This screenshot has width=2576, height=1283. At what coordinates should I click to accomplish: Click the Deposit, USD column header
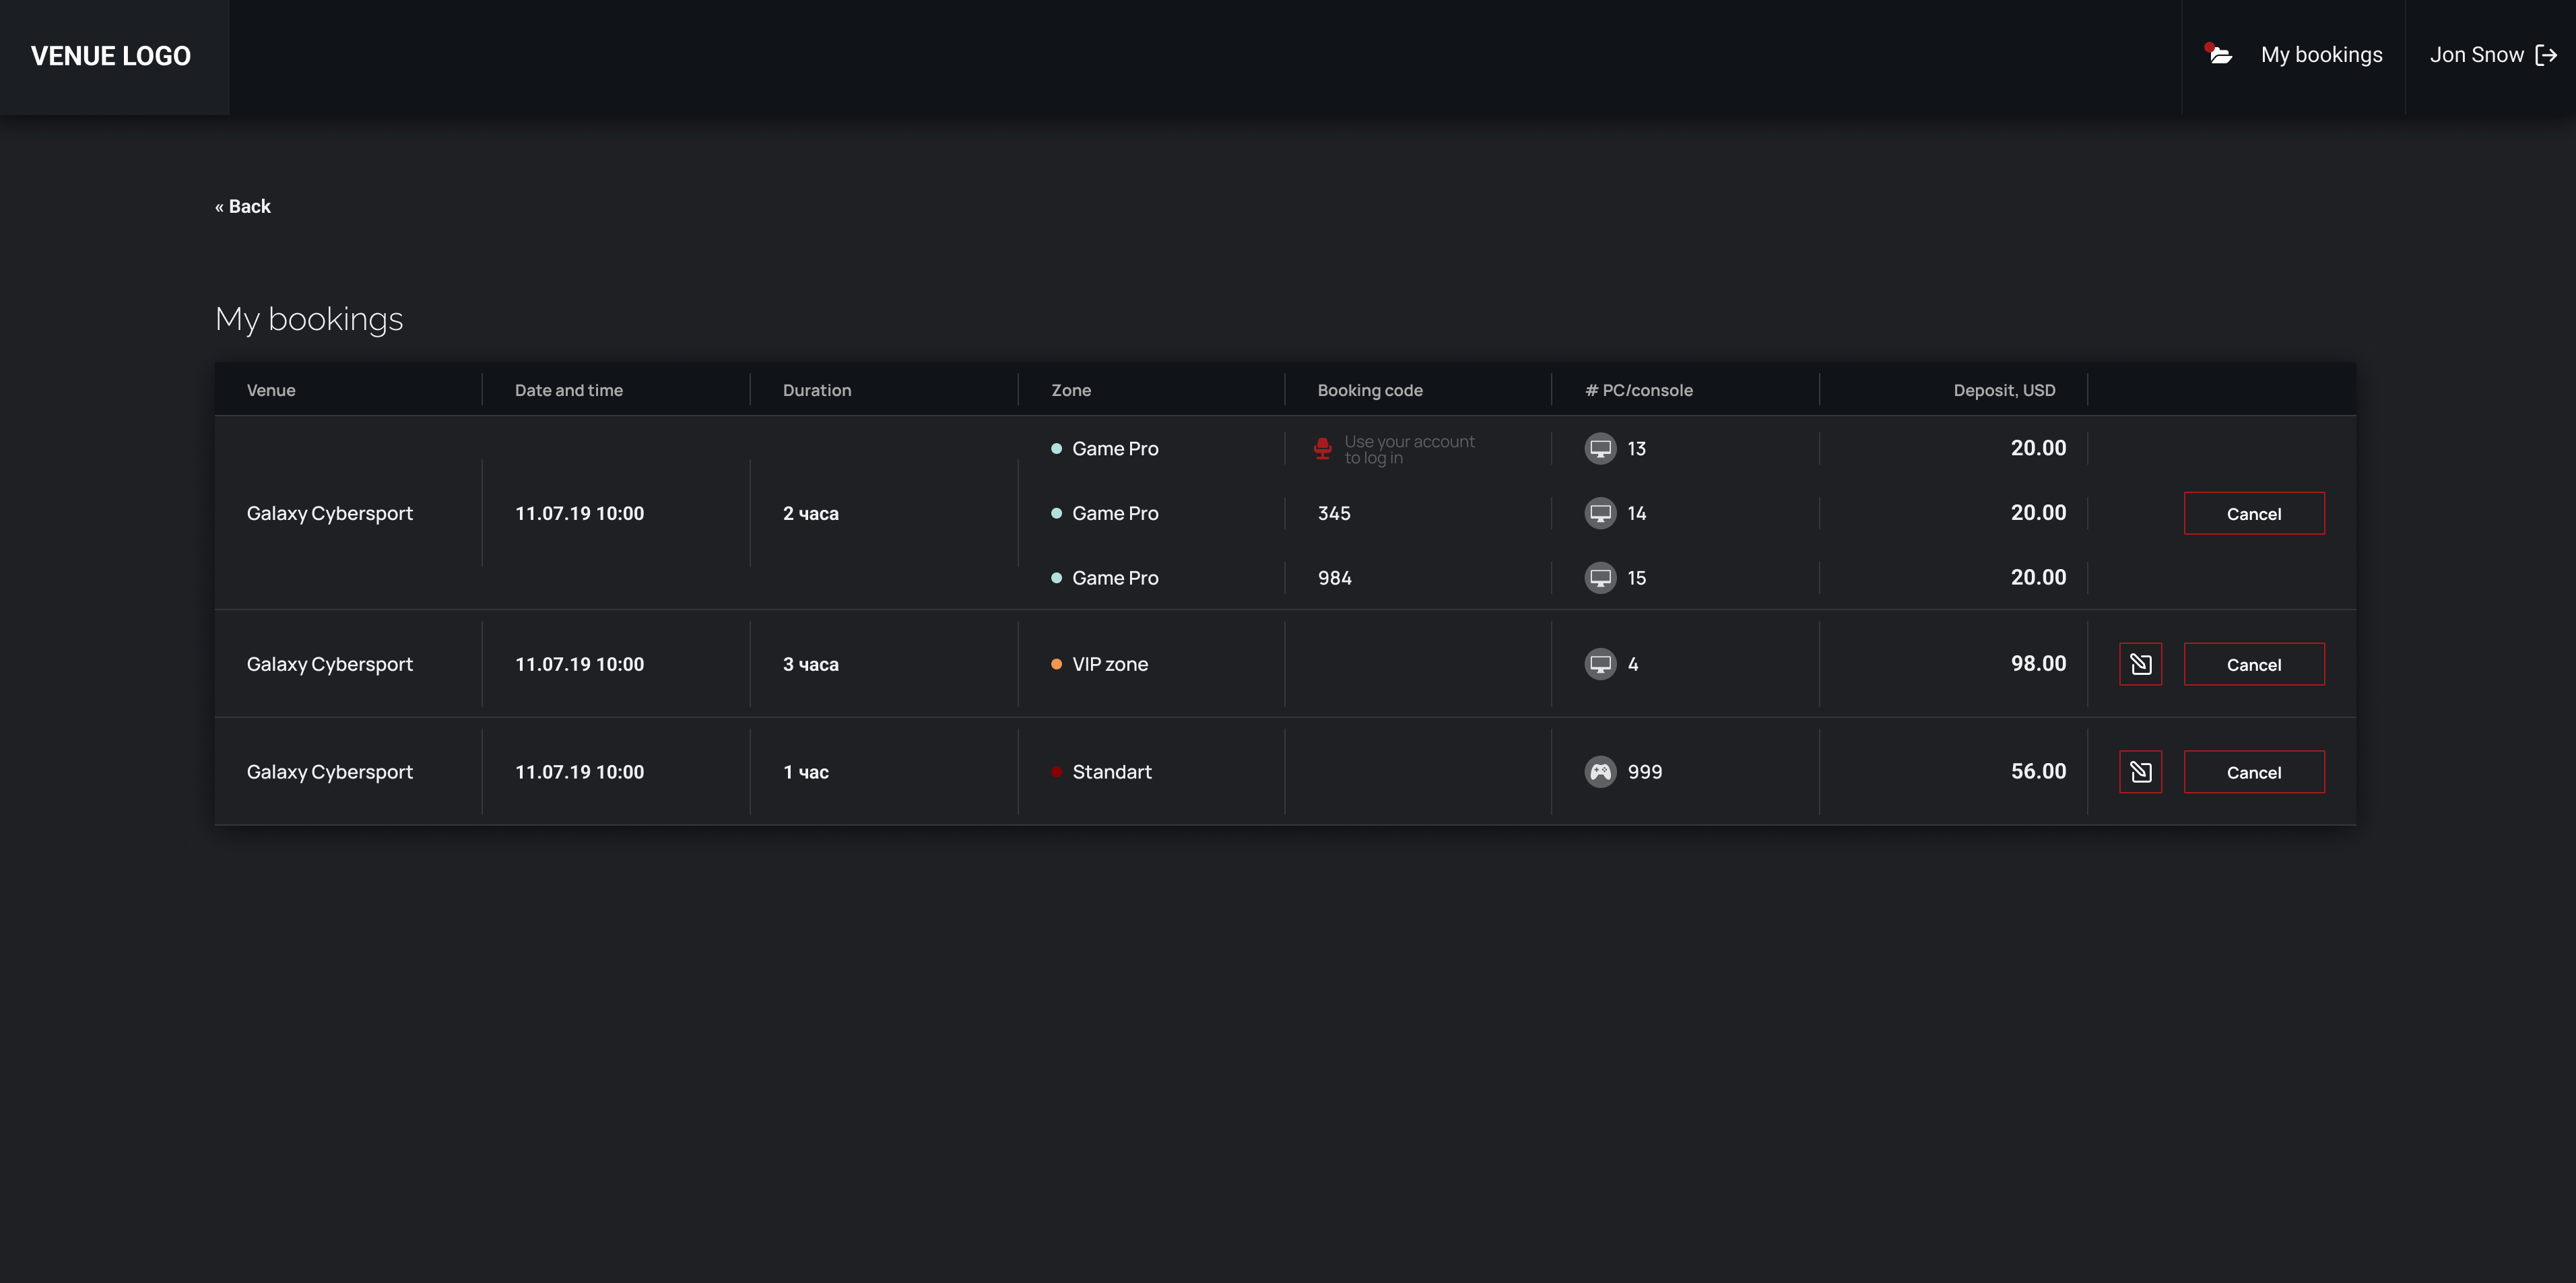click(2004, 390)
